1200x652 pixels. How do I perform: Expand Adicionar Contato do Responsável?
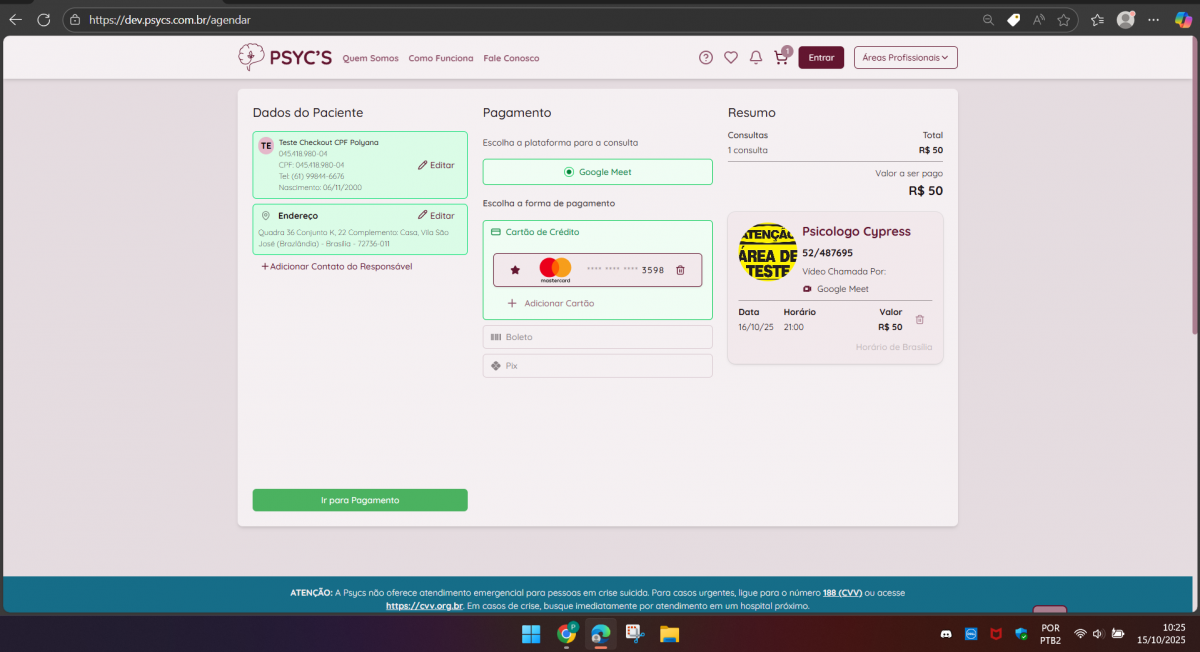point(337,267)
